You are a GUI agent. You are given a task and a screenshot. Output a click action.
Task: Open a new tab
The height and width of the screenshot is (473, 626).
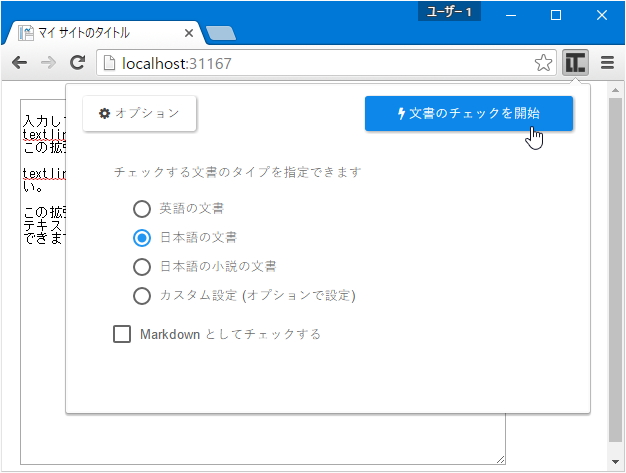point(220,33)
